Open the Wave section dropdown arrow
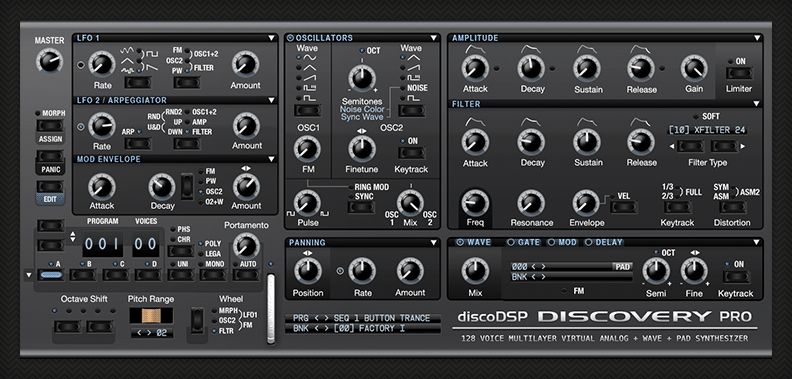The height and width of the screenshot is (379, 792). pos(756,243)
